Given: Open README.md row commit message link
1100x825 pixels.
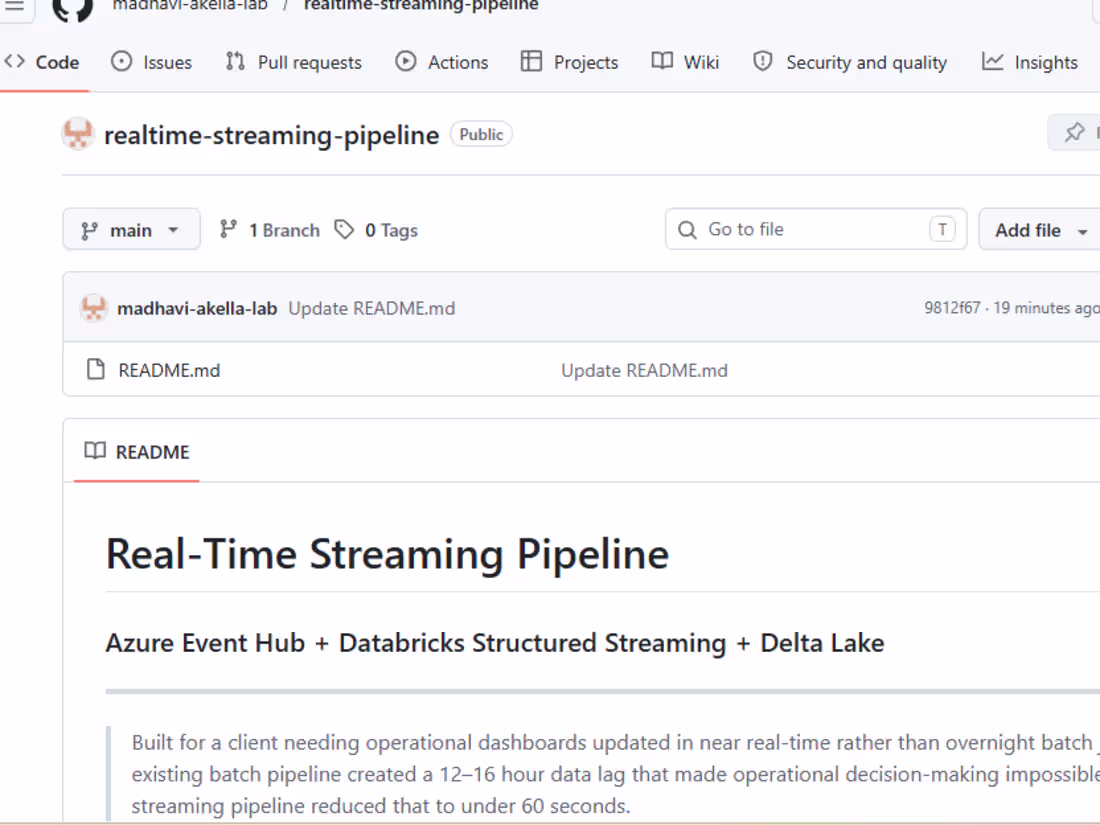Looking at the screenshot, I should coord(644,370).
